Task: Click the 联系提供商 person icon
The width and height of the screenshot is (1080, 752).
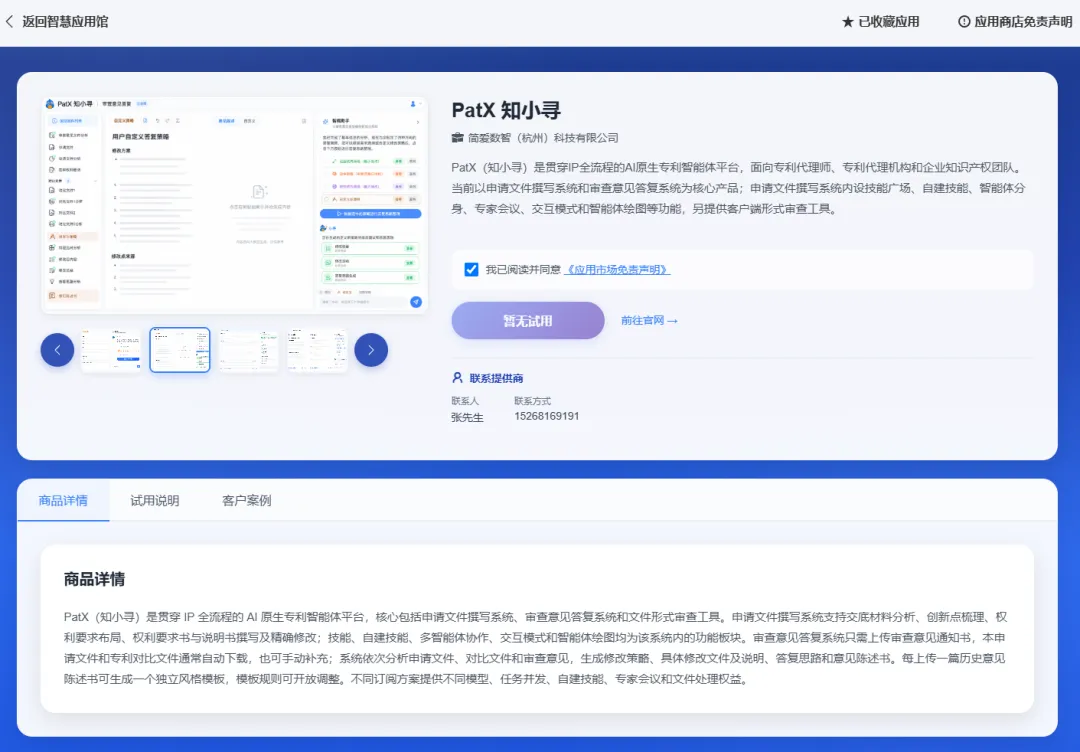Action: click(x=457, y=377)
